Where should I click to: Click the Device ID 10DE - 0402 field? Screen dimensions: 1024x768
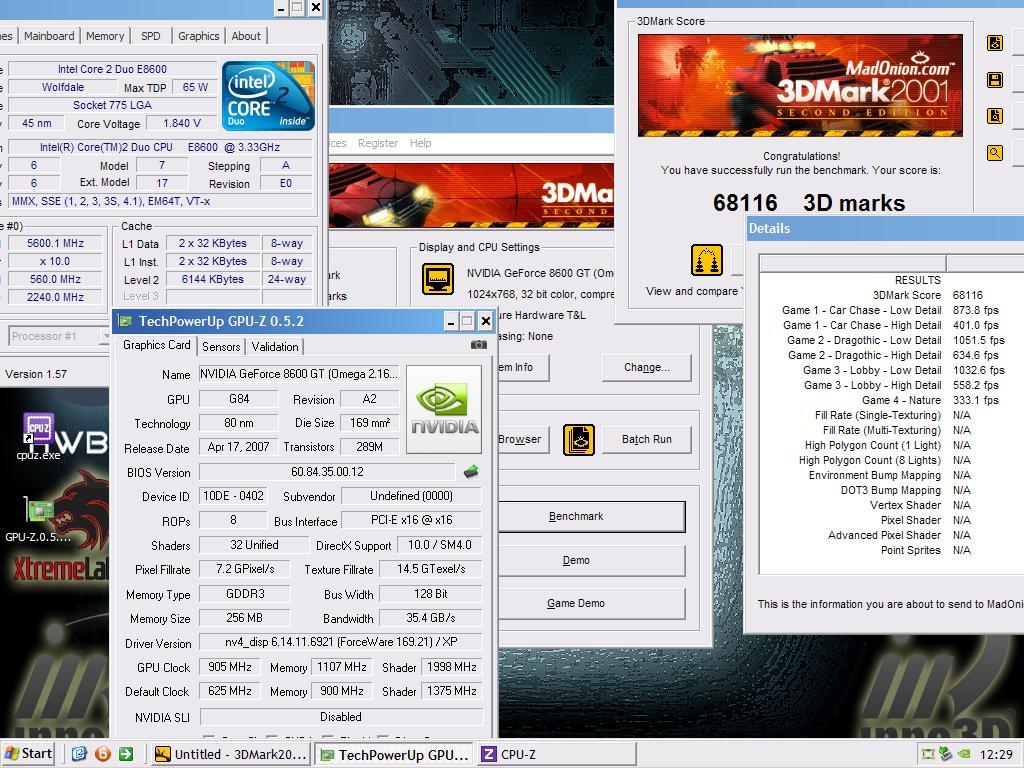[x=233, y=496]
